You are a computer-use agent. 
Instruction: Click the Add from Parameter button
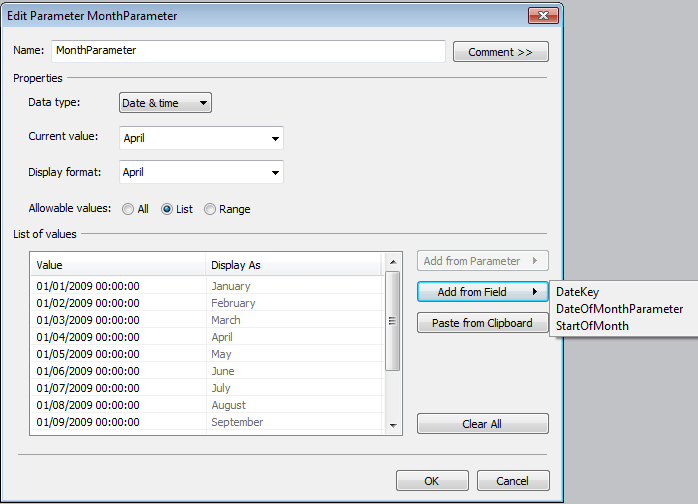[x=483, y=261]
